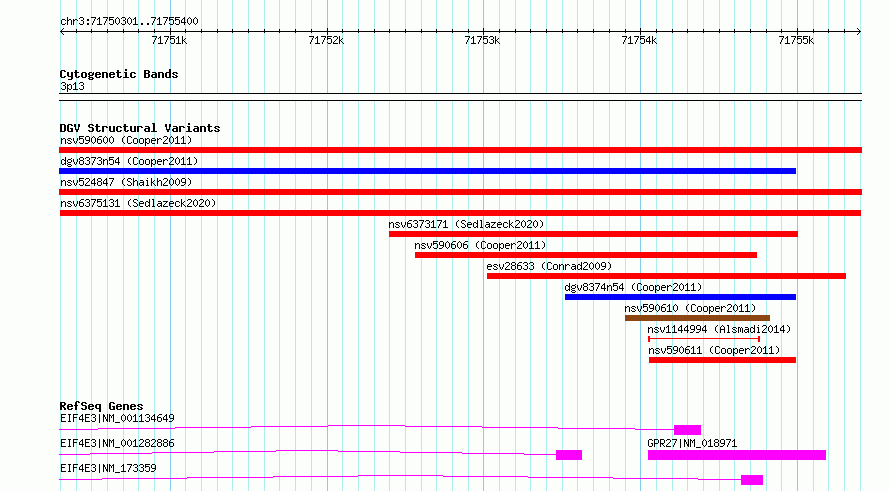Image resolution: width=890 pixels, height=491 pixels.
Task: Open the nsv6375131 (Sedlazeck2020) variant bar
Action: coord(460,213)
